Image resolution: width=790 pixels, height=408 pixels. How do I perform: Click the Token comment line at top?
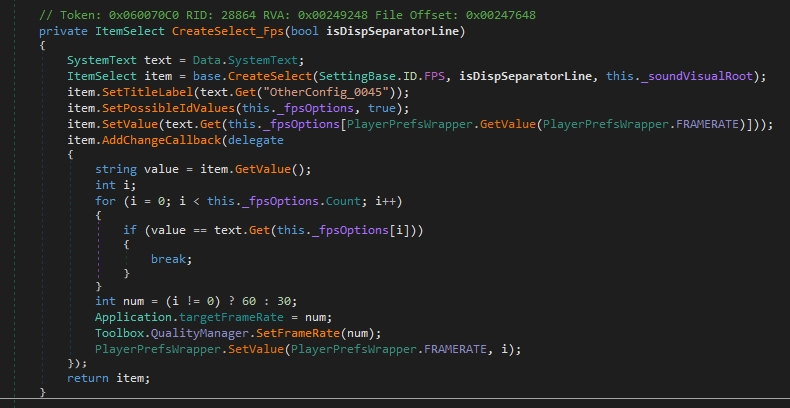pyautogui.click(x=287, y=16)
